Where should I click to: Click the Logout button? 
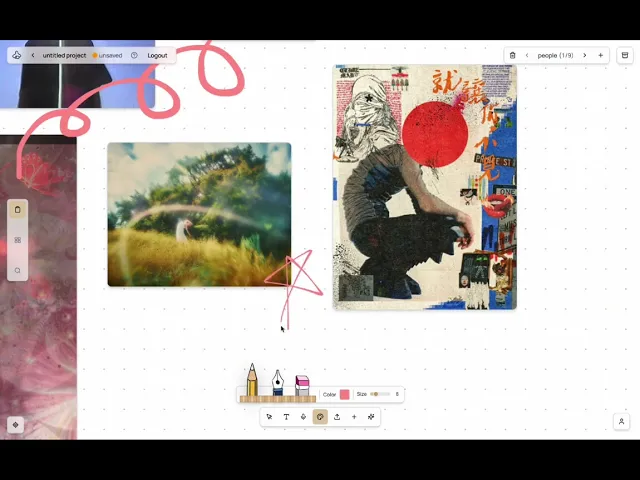pyautogui.click(x=158, y=55)
